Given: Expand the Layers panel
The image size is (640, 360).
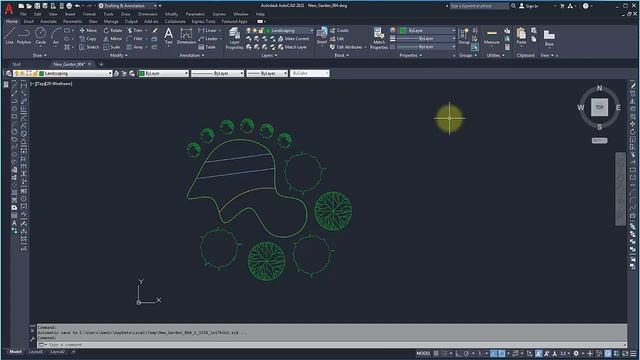Looking at the screenshot, I should tap(269, 55).
